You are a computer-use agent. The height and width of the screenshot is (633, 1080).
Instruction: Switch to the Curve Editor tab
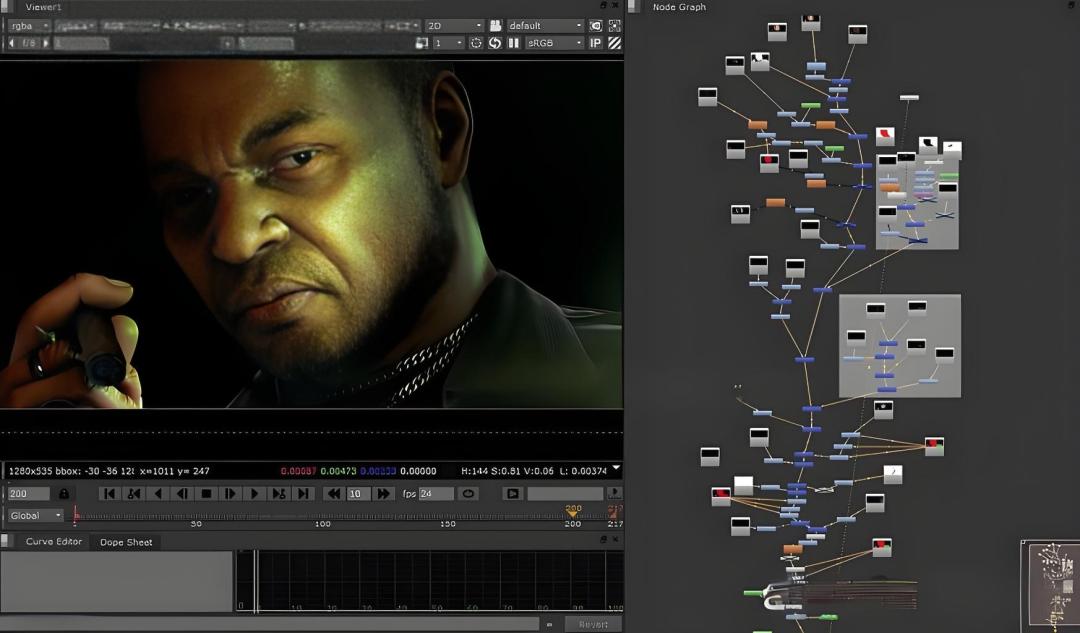[54, 541]
